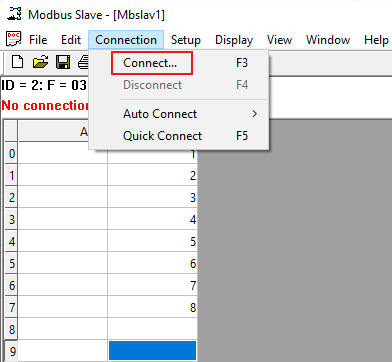The height and width of the screenshot is (362, 392).
Task: Open the Help menu
Action: click(x=376, y=40)
